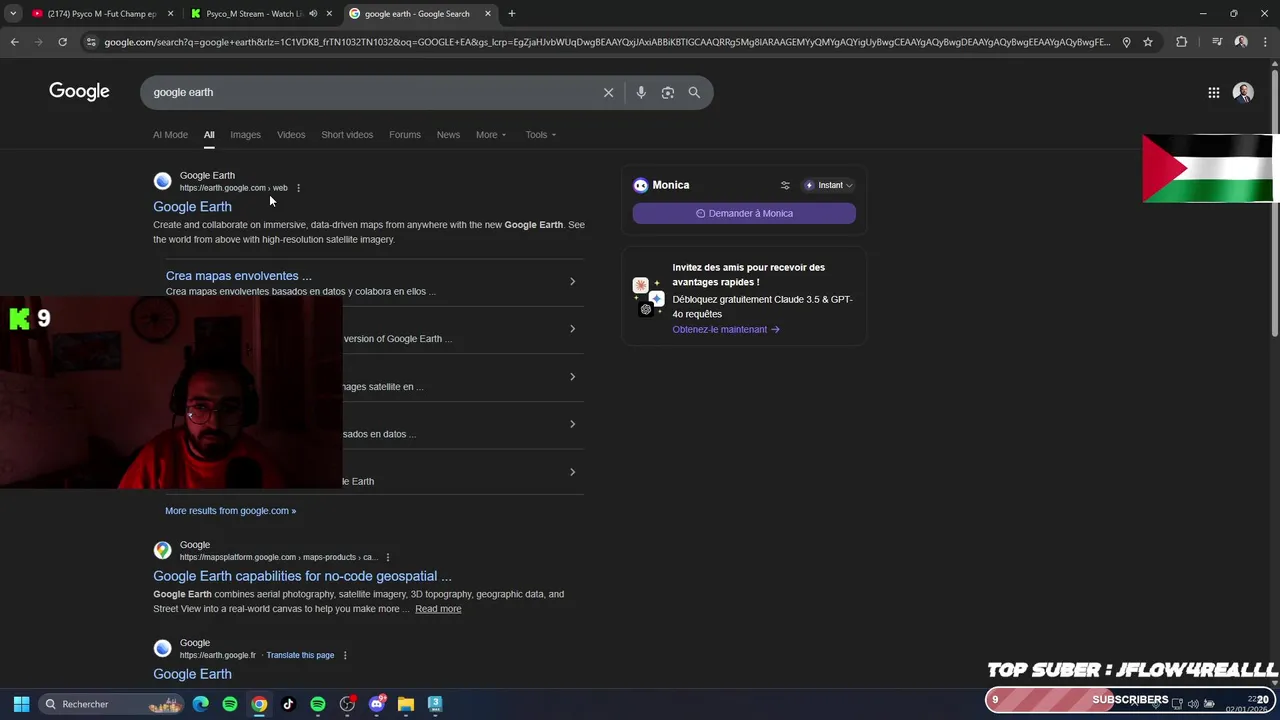Click inside the google earth search field

point(370,92)
